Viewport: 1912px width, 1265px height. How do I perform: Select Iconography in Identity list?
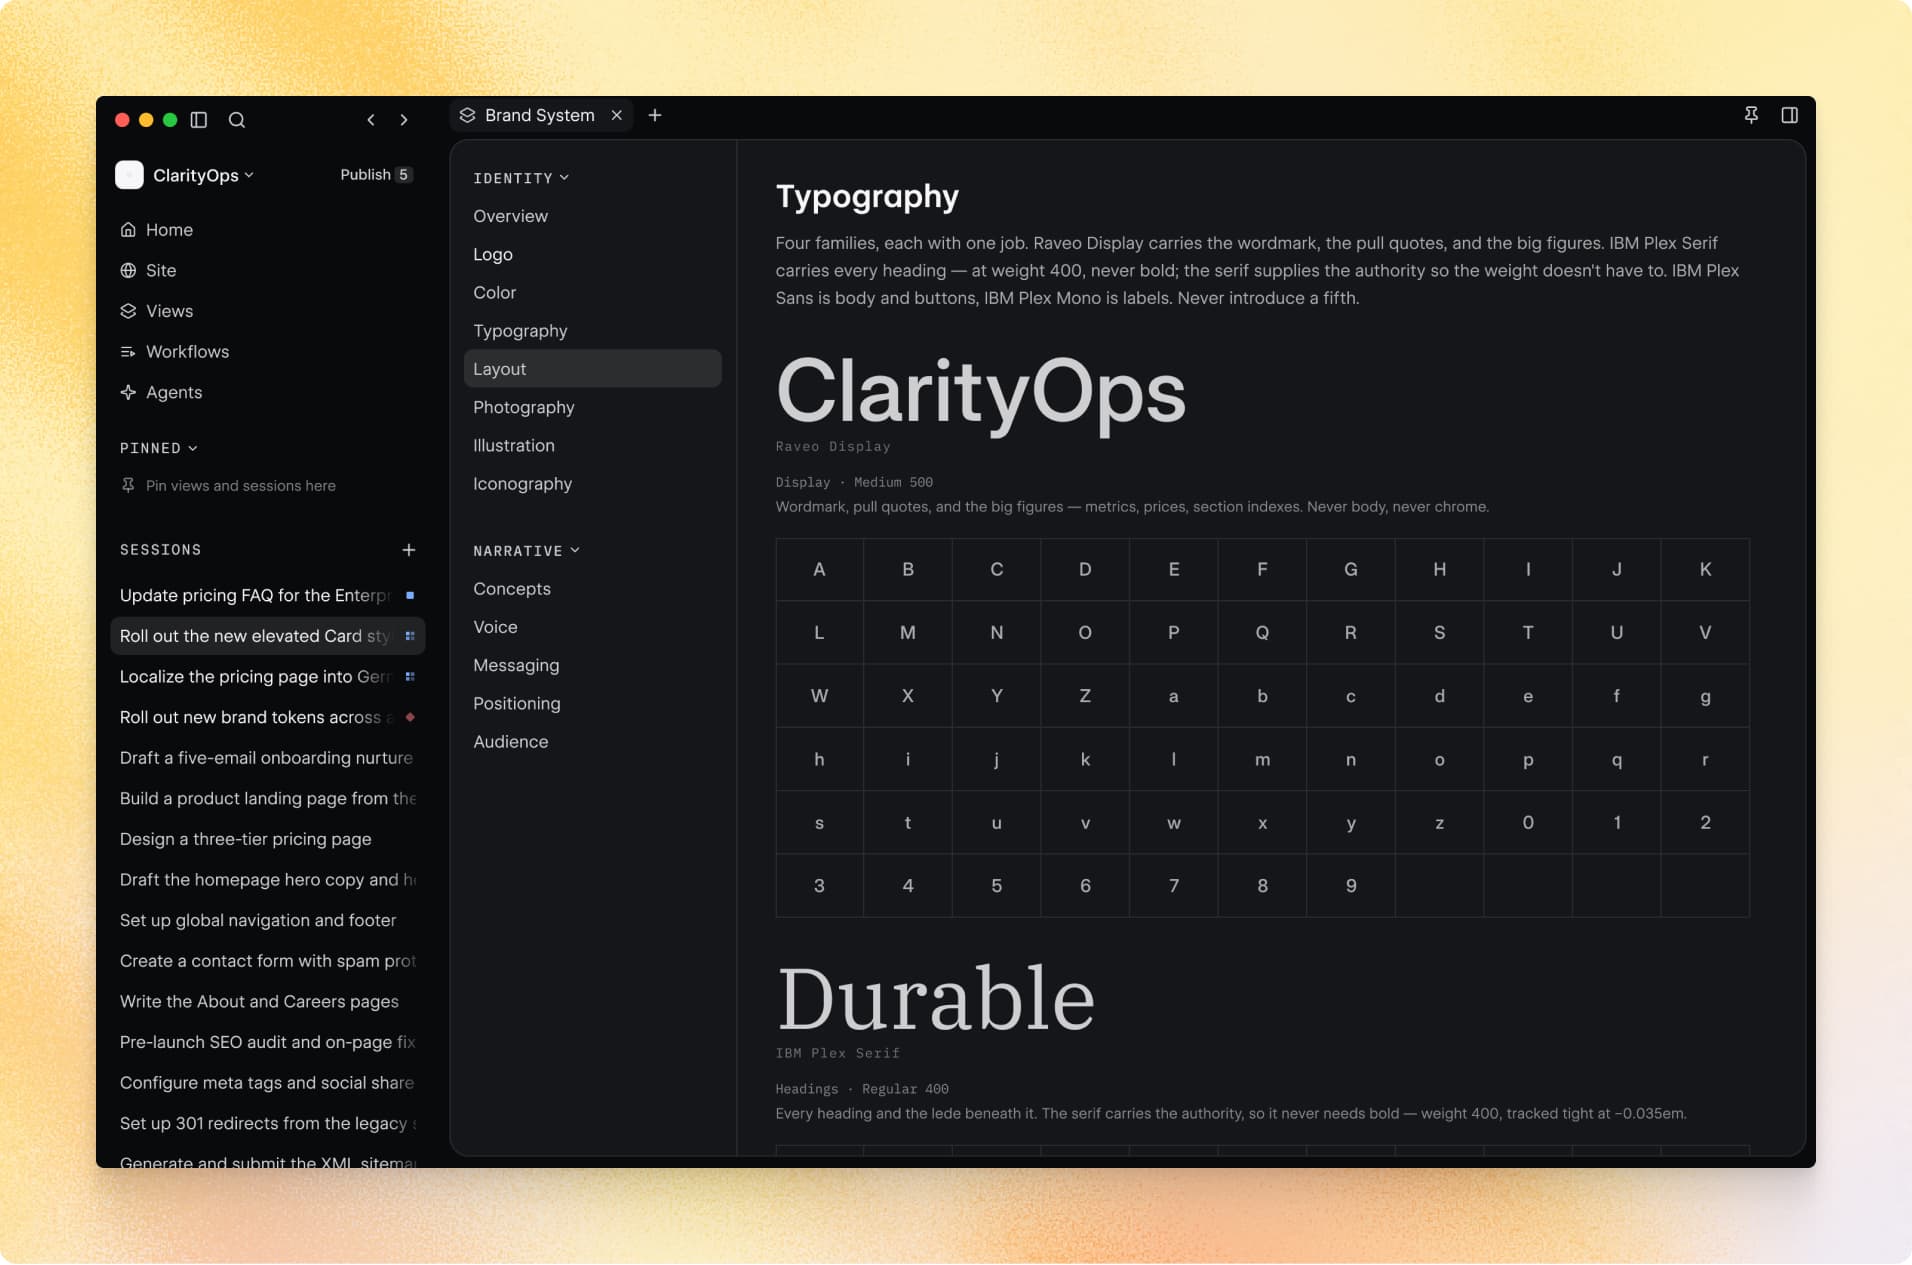pos(593,484)
